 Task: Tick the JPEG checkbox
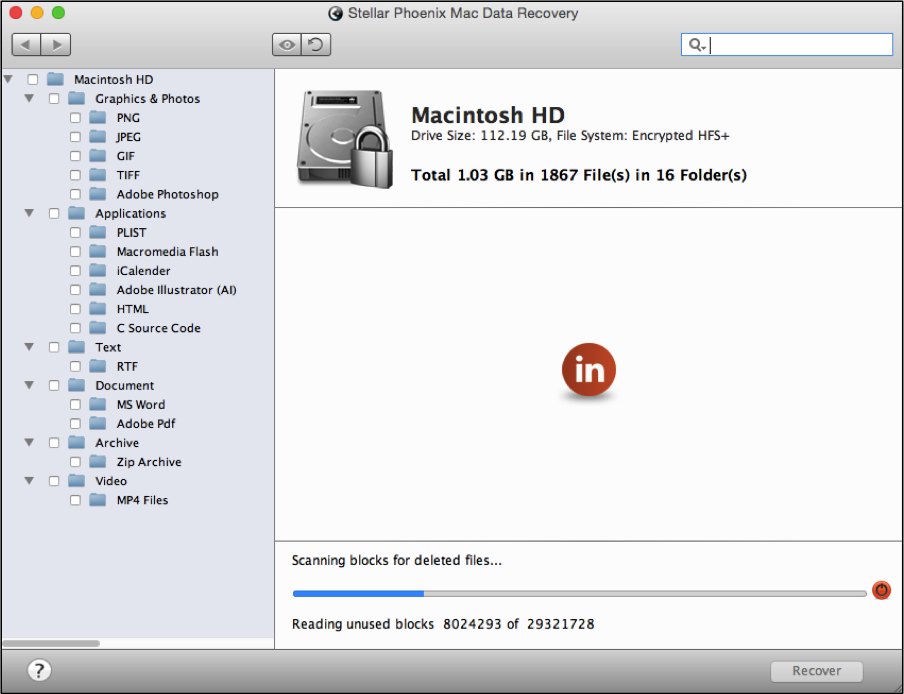76,137
